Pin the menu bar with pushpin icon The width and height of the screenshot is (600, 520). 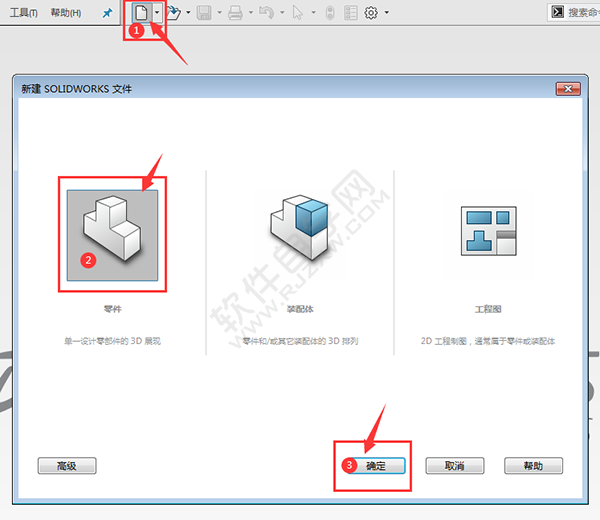(107, 13)
